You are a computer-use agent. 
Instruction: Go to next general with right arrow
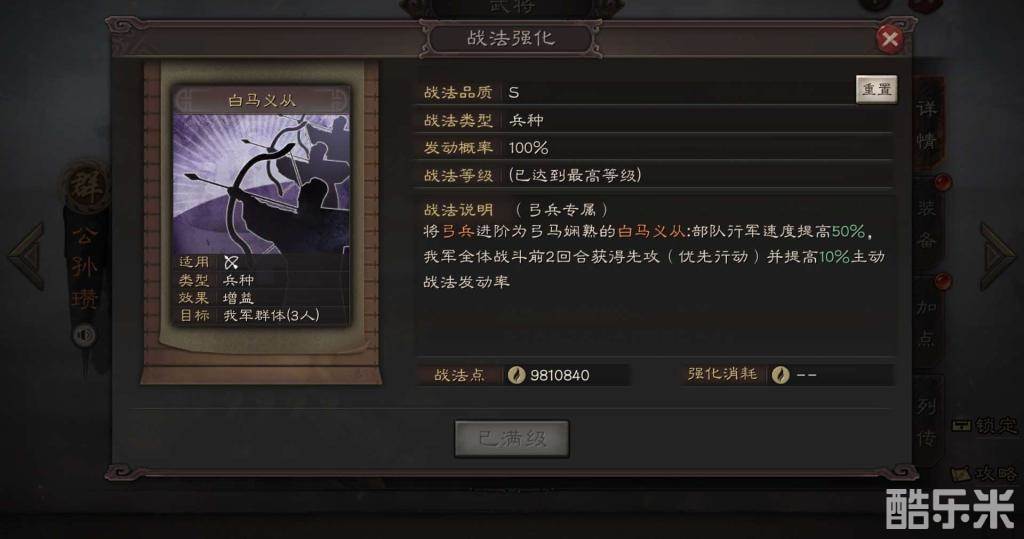[x=997, y=256]
